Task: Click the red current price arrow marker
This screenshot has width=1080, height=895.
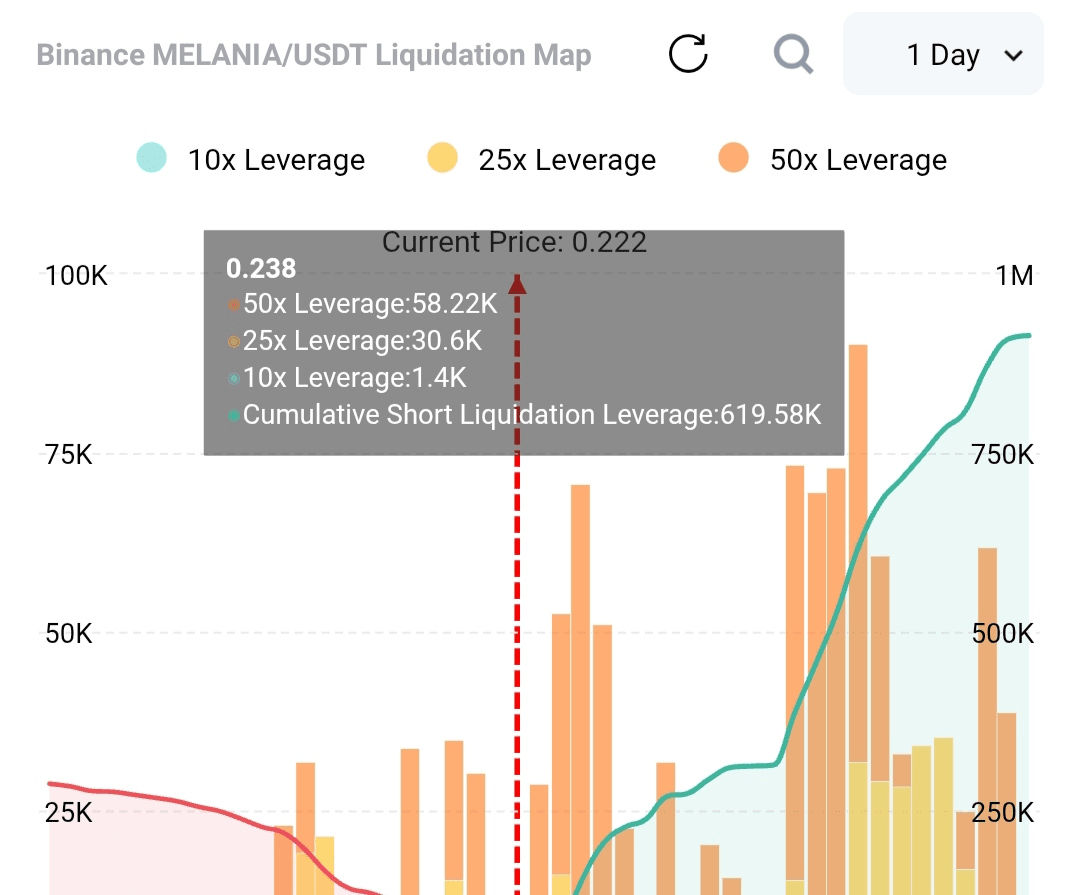Action: (517, 285)
